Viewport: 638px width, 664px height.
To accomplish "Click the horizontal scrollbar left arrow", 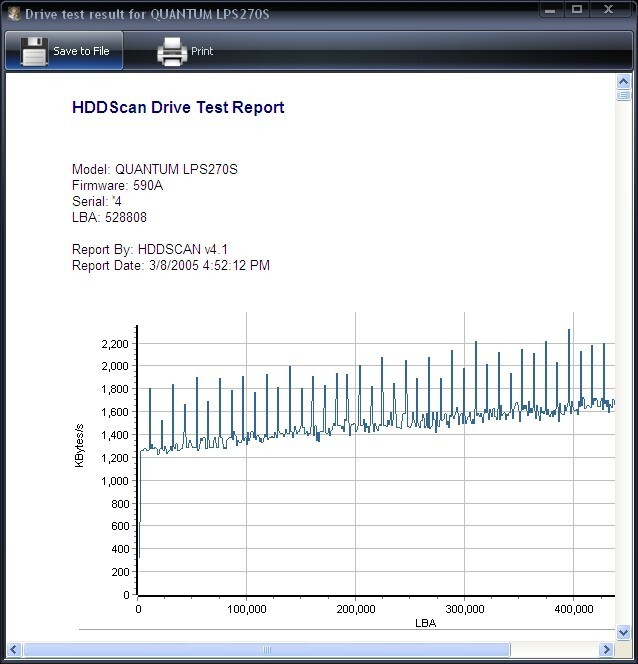I will click(14, 649).
